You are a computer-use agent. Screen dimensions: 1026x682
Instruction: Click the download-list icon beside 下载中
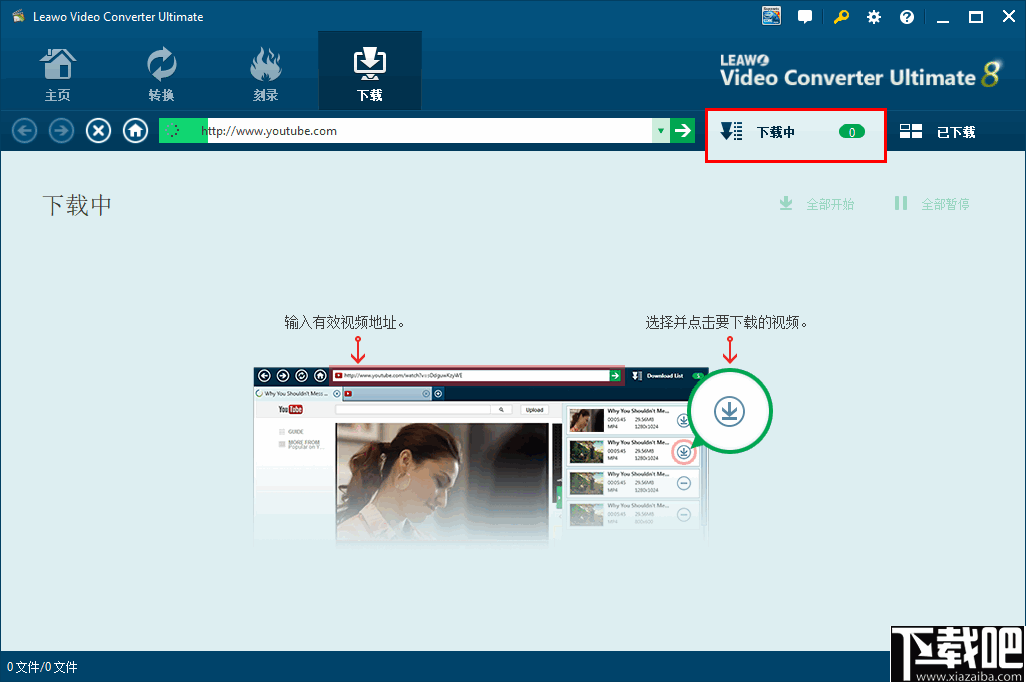731,131
